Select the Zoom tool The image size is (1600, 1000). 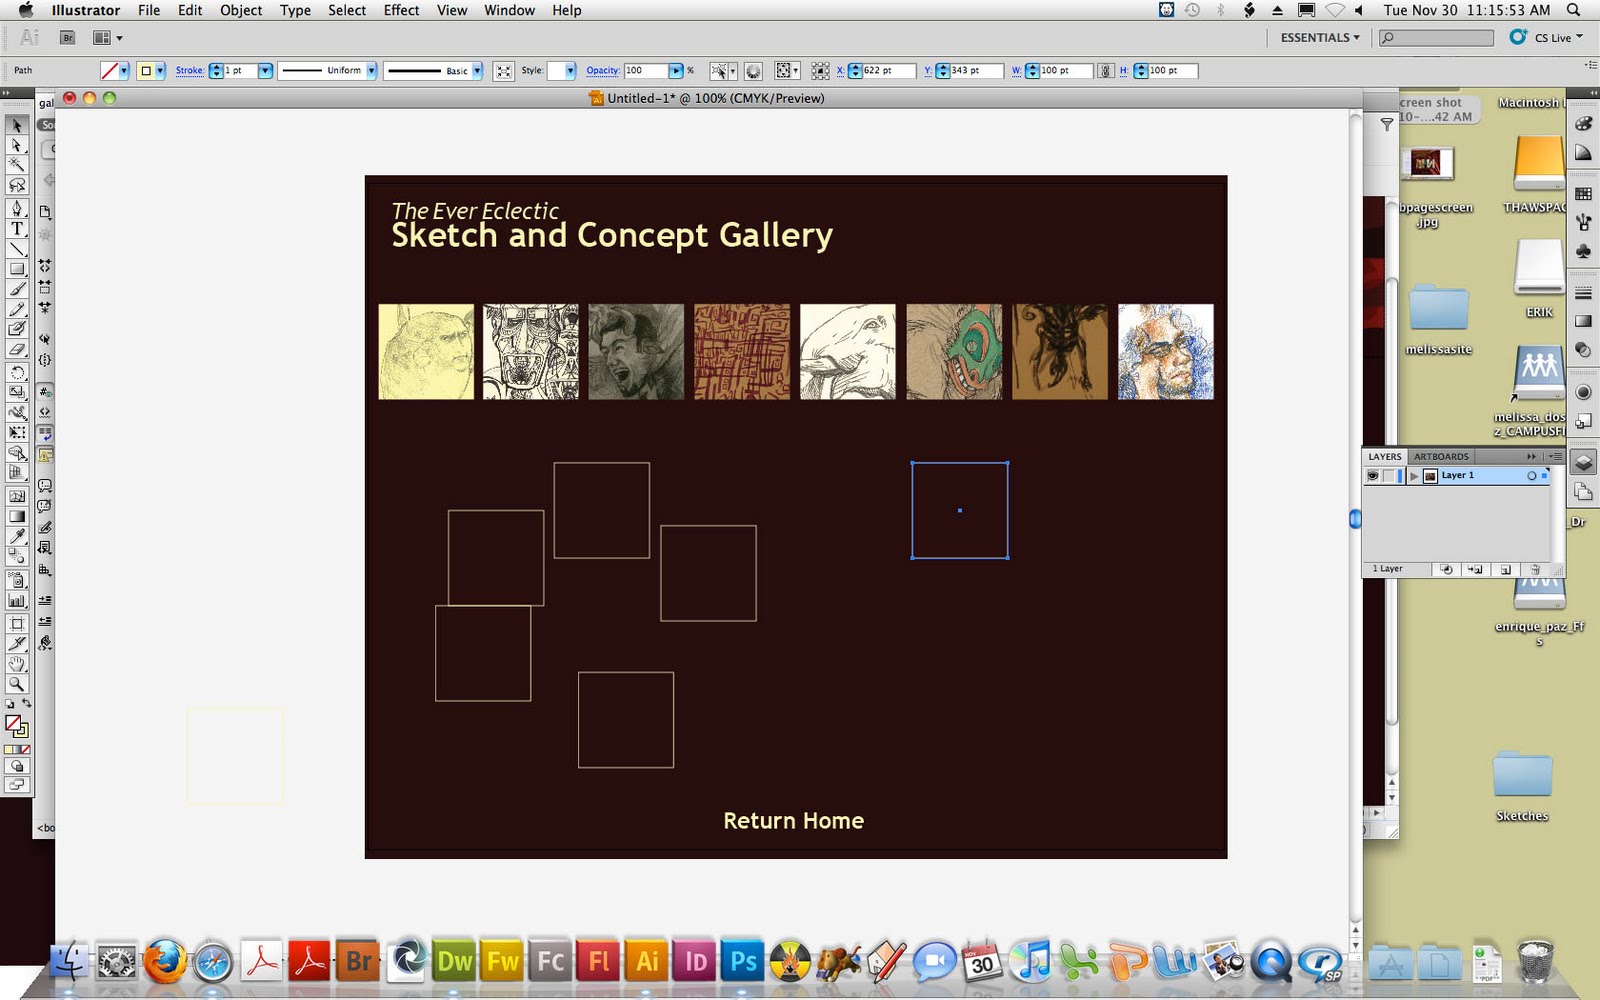(x=17, y=684)
